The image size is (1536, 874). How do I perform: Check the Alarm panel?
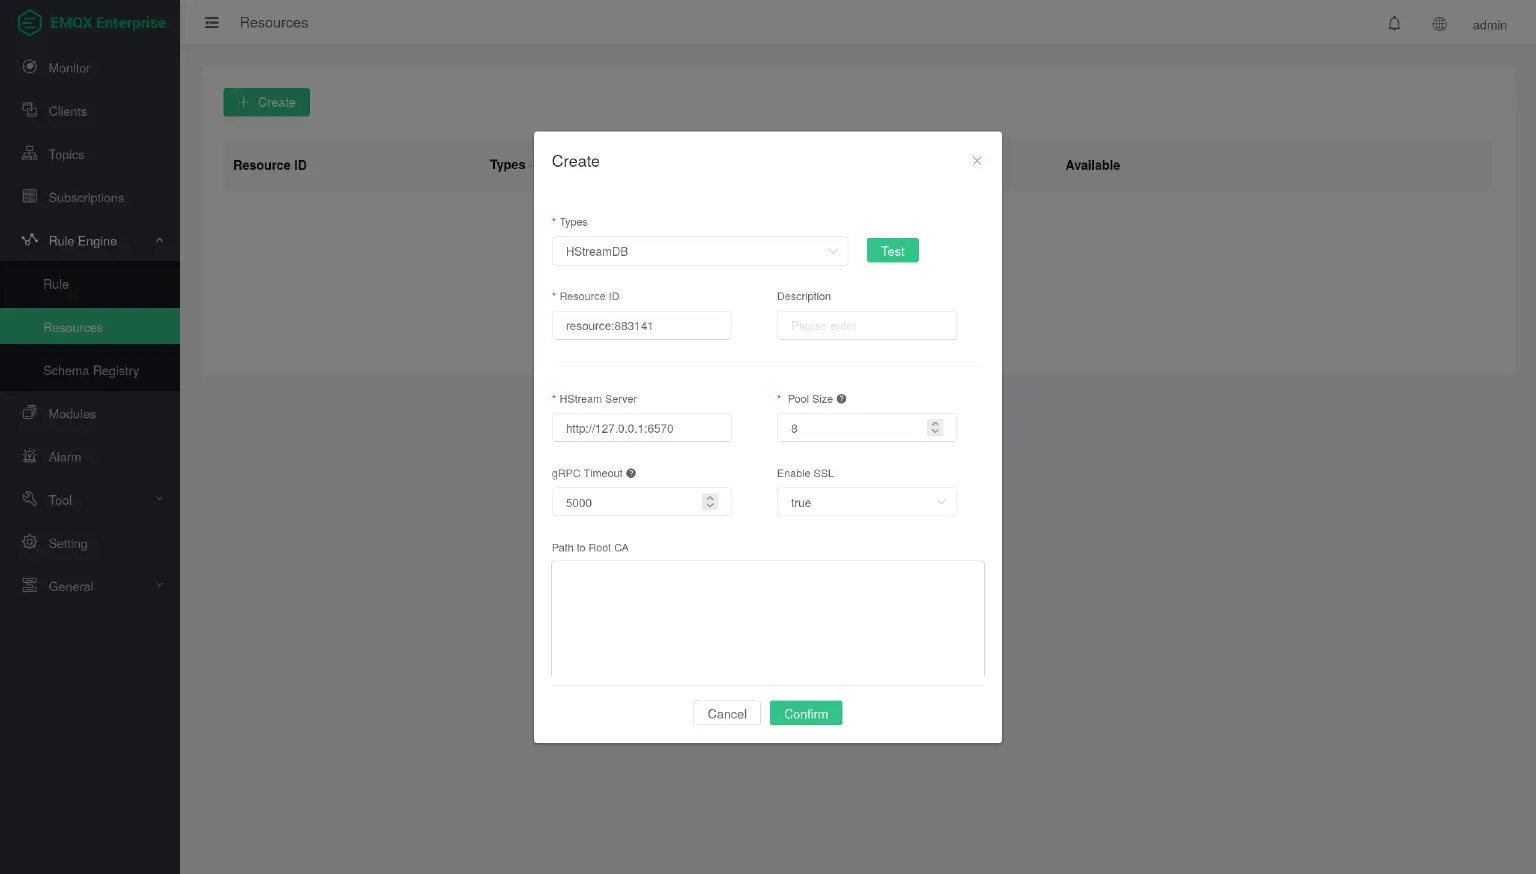click(64, 456)
